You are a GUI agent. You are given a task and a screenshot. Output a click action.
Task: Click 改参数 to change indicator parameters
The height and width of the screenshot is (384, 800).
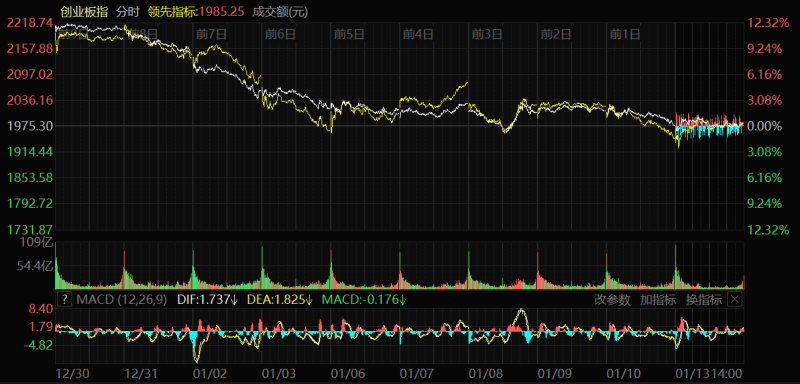coord(612,300)
